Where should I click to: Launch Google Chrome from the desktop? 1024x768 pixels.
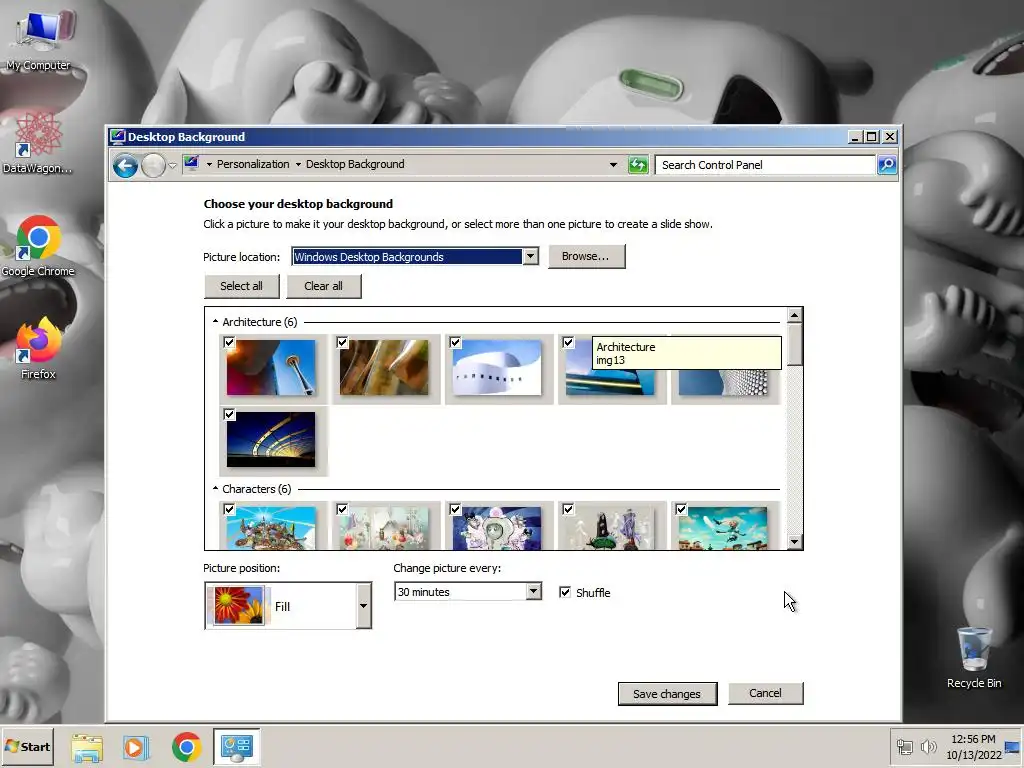point(38,246)
